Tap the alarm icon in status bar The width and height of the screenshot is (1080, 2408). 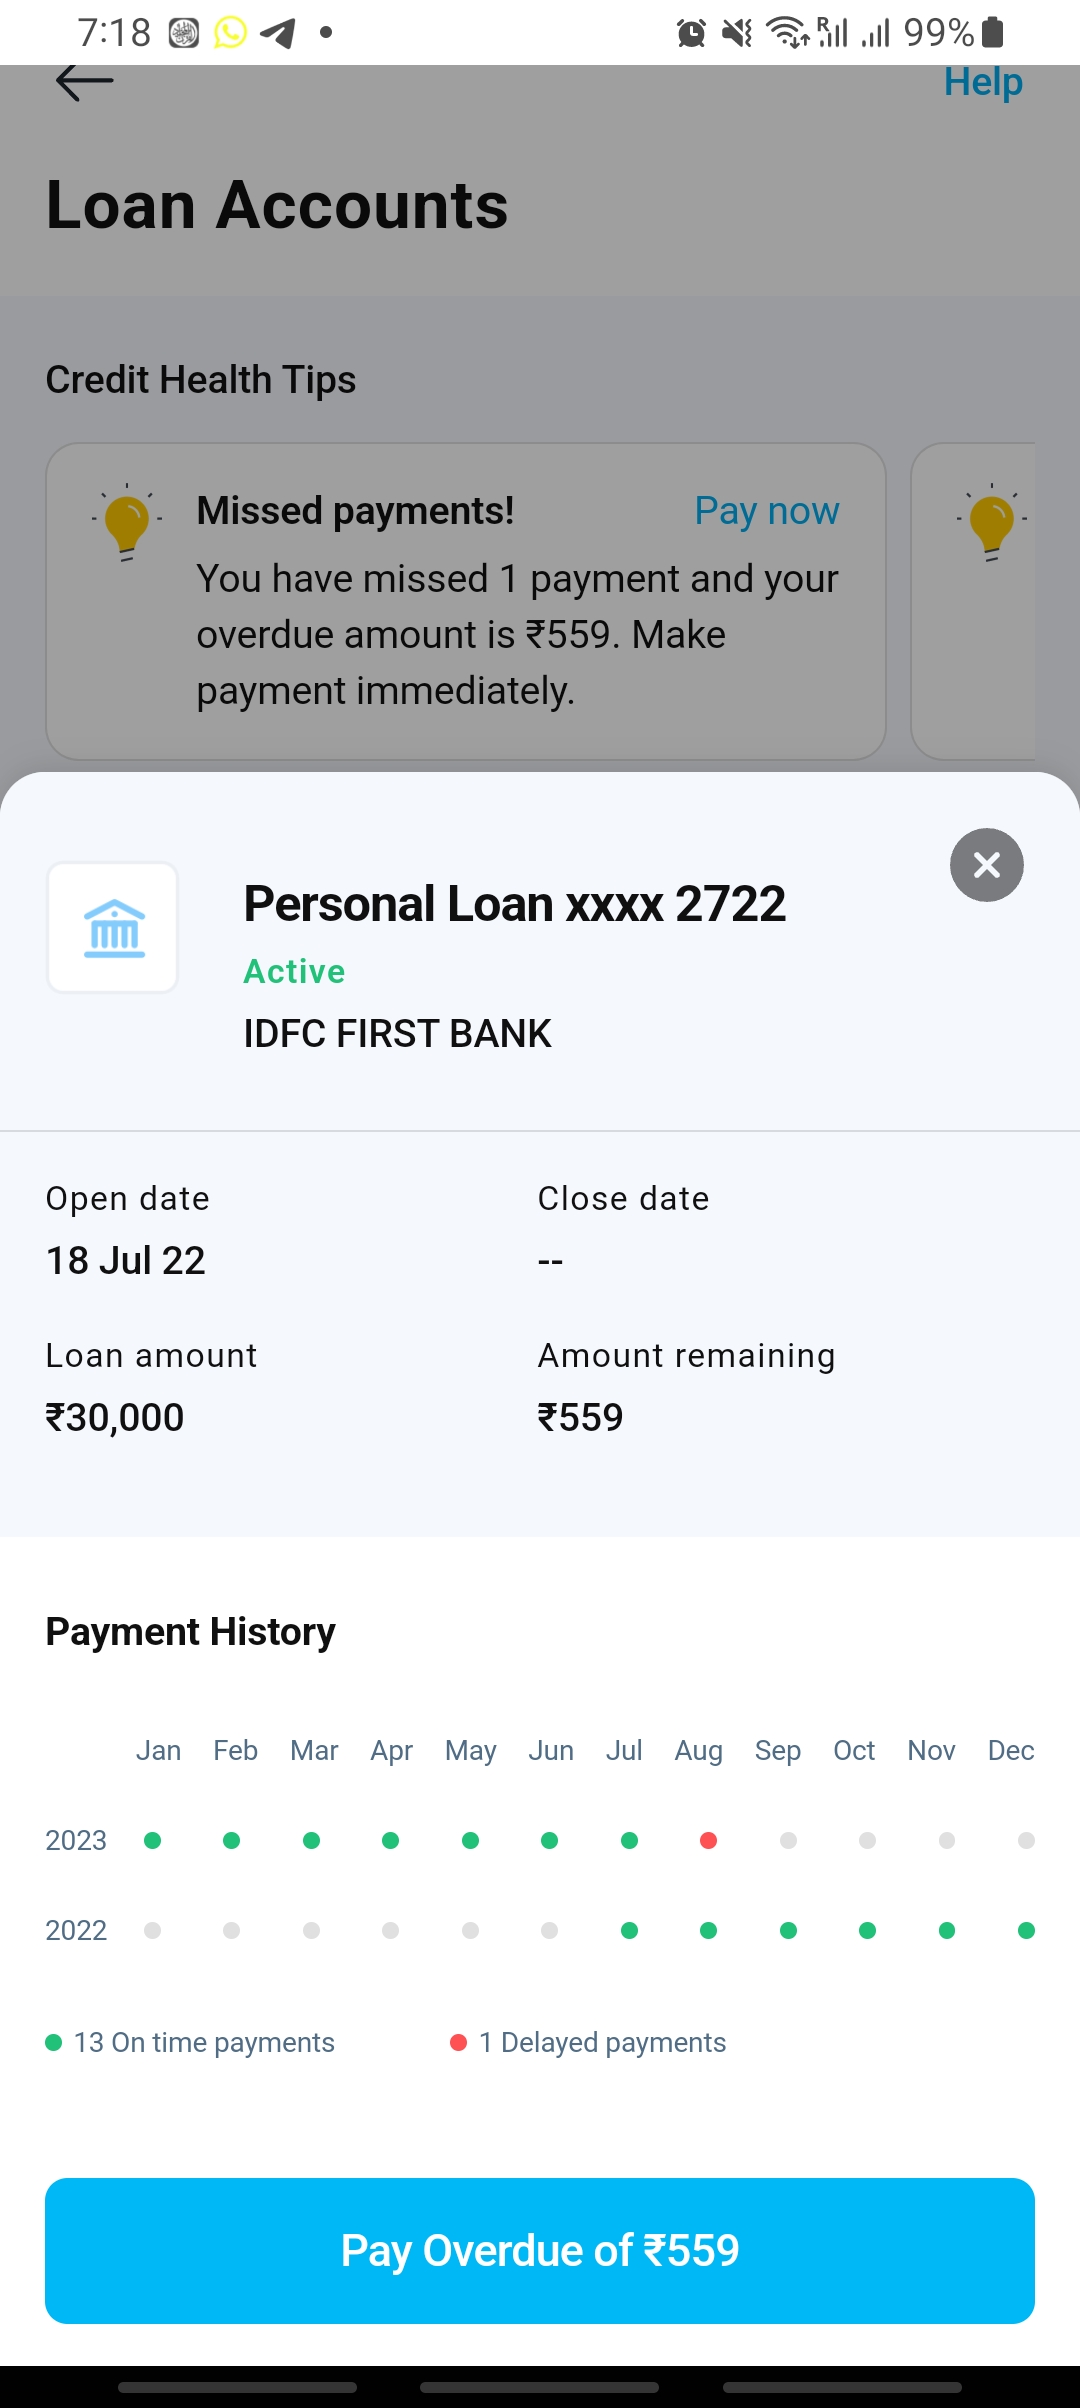(691, 33)
